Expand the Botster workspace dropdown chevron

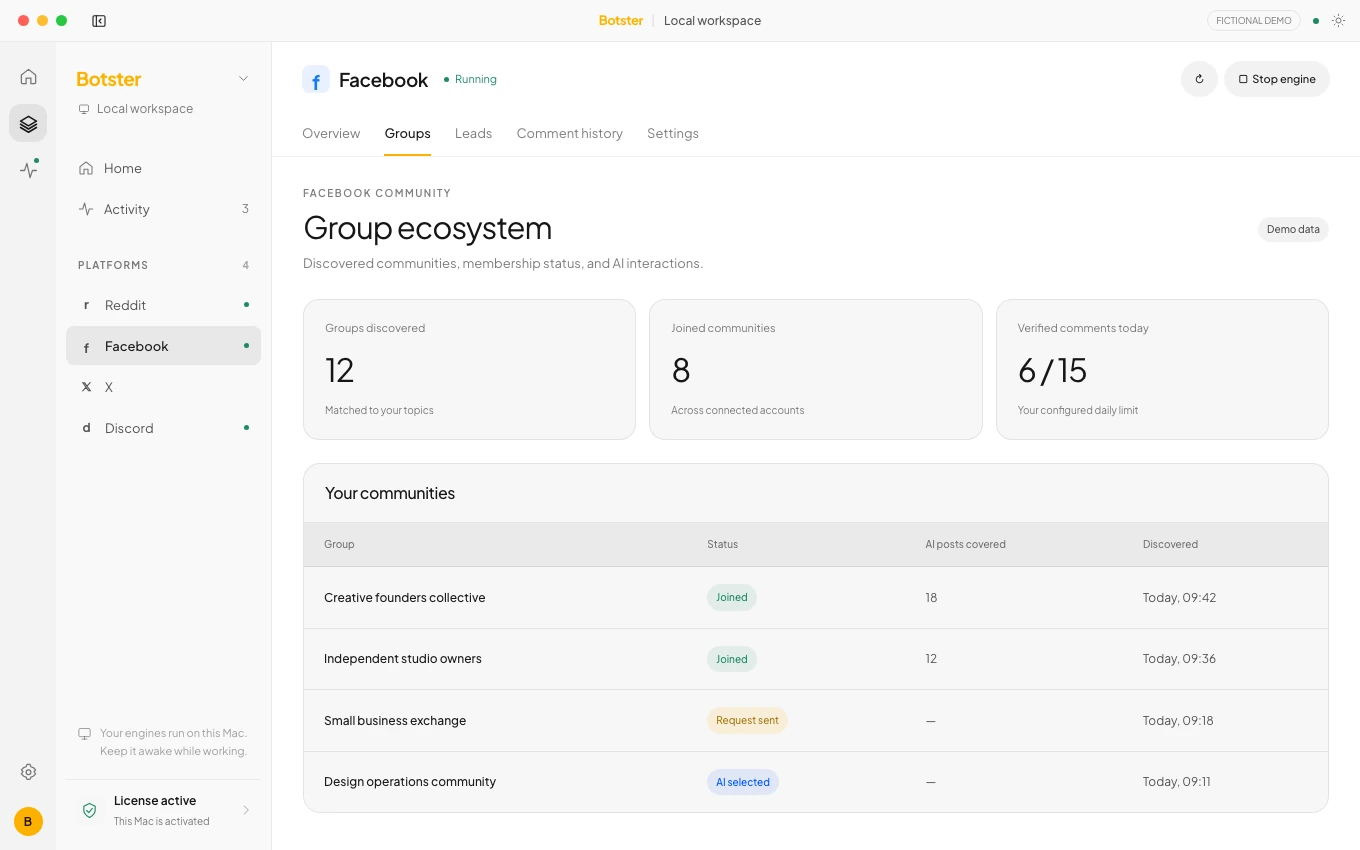point(243,79)
